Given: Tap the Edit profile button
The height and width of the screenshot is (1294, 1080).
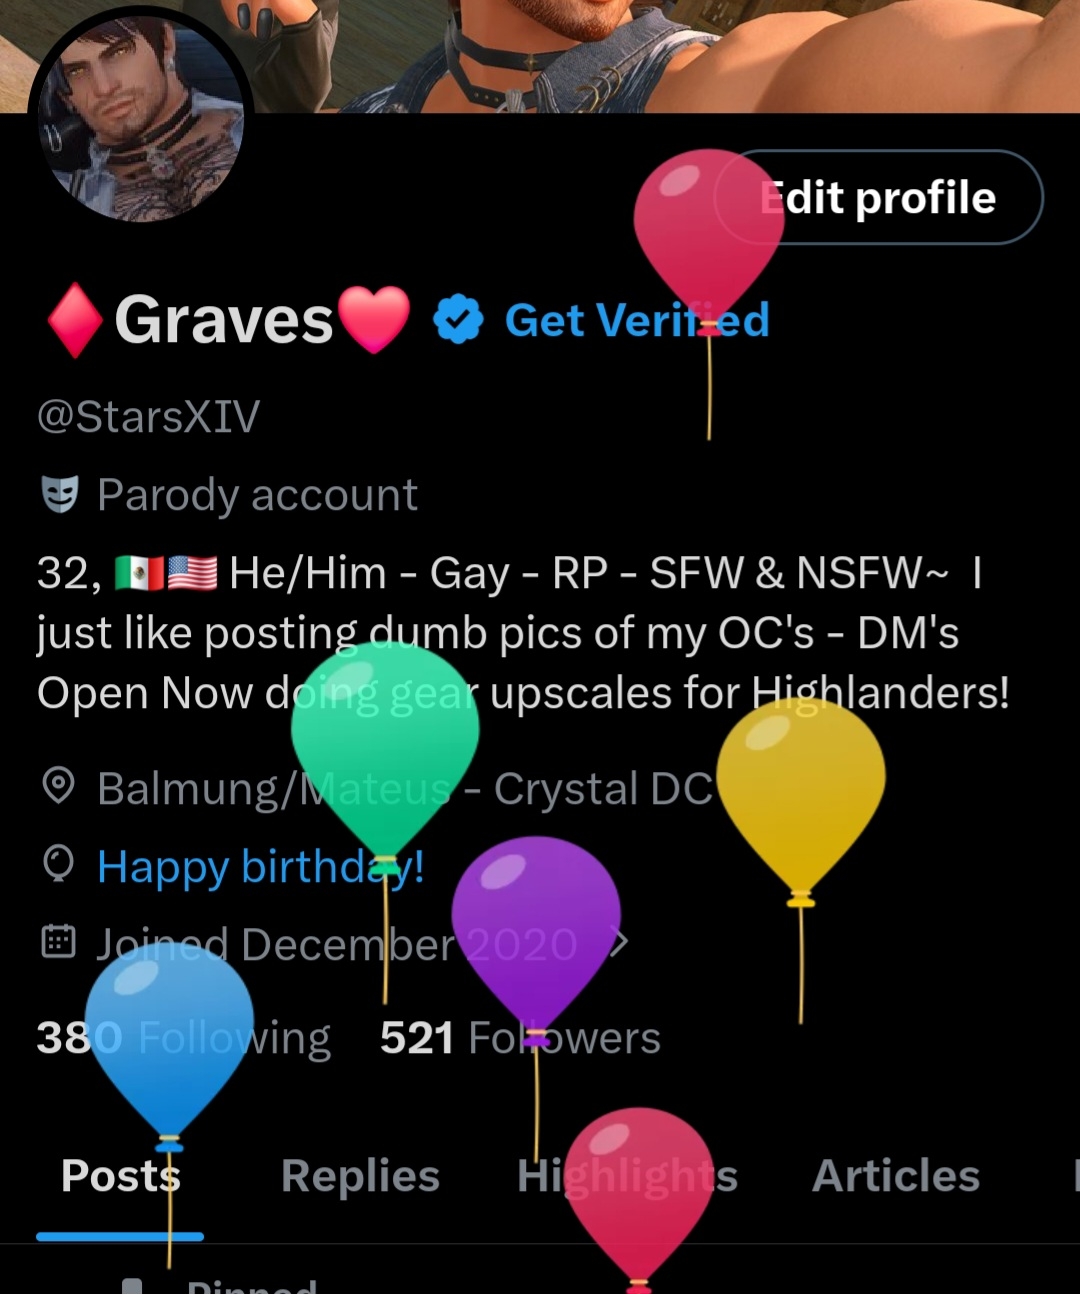Looking at the screenshot, I should tap(878, 197).
